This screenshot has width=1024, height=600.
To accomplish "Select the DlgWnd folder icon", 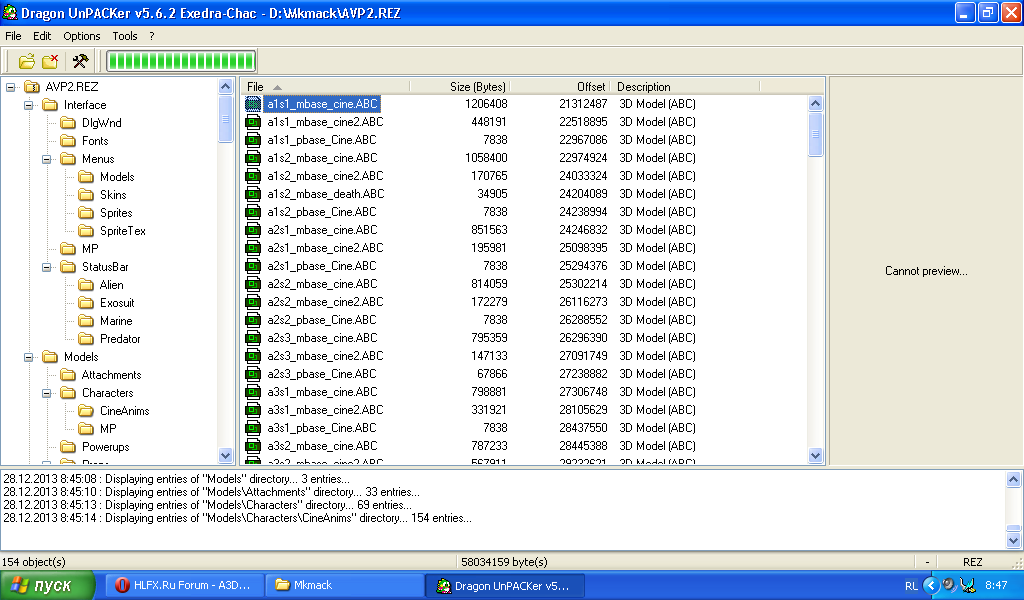I will tap(68, 123).
